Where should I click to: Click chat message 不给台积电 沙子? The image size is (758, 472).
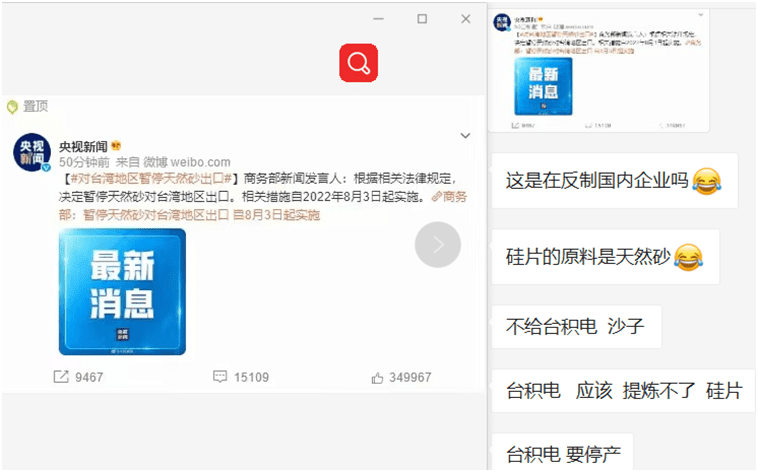click(x=576, y=326)
